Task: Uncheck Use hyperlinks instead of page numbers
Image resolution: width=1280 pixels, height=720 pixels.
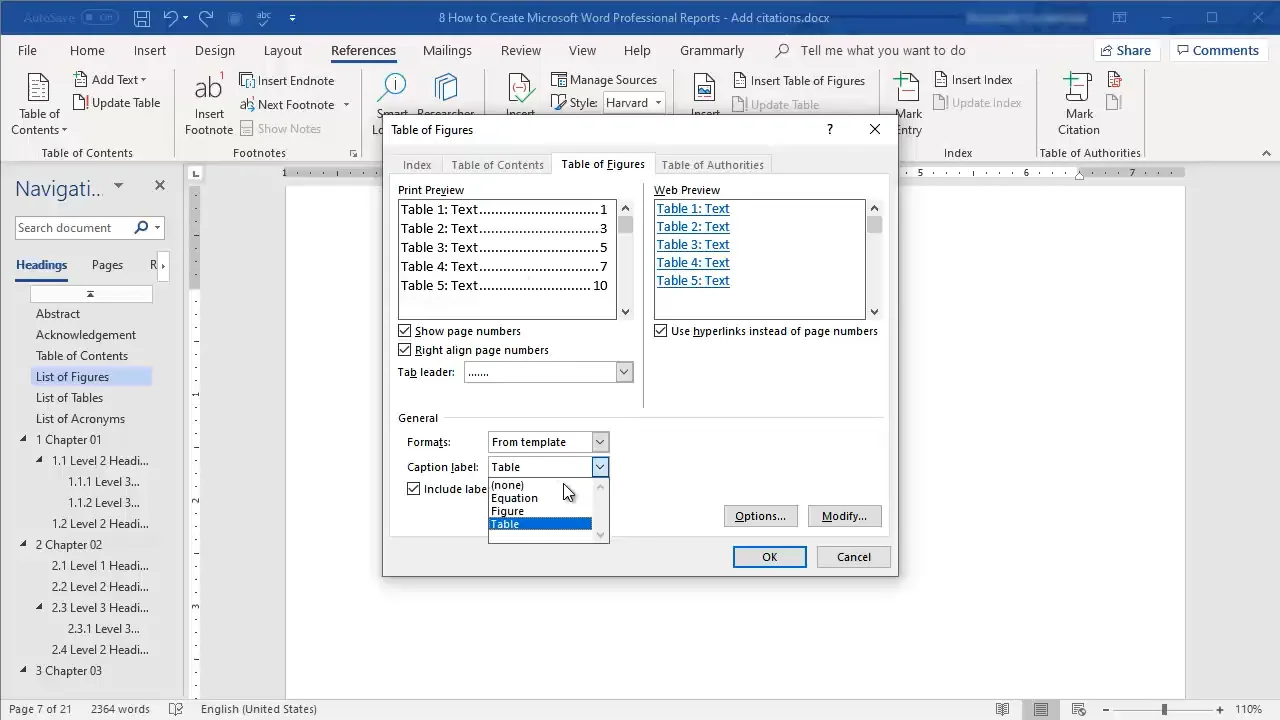Action: (x=661, y=331)
